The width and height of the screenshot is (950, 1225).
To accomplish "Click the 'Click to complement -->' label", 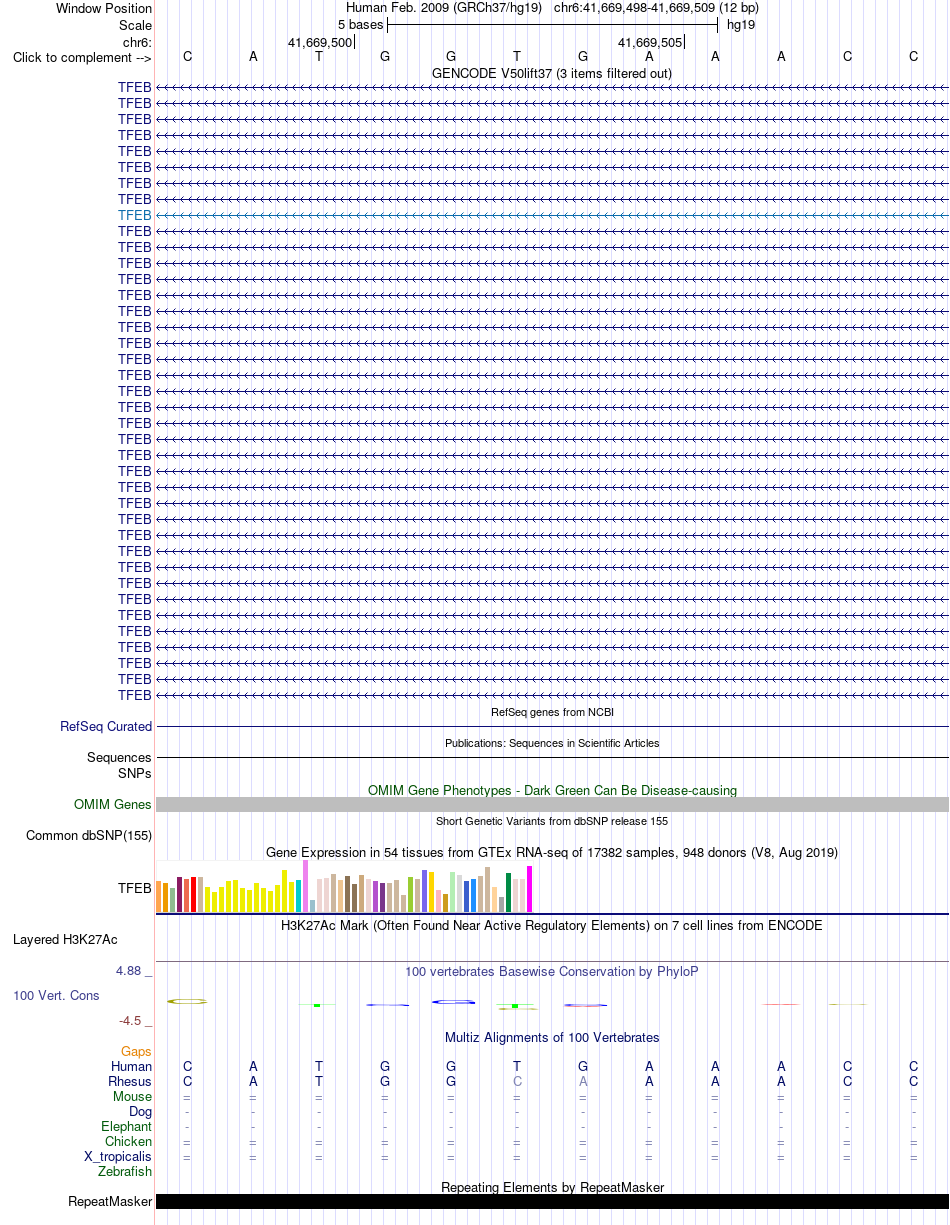I will 82,57.
